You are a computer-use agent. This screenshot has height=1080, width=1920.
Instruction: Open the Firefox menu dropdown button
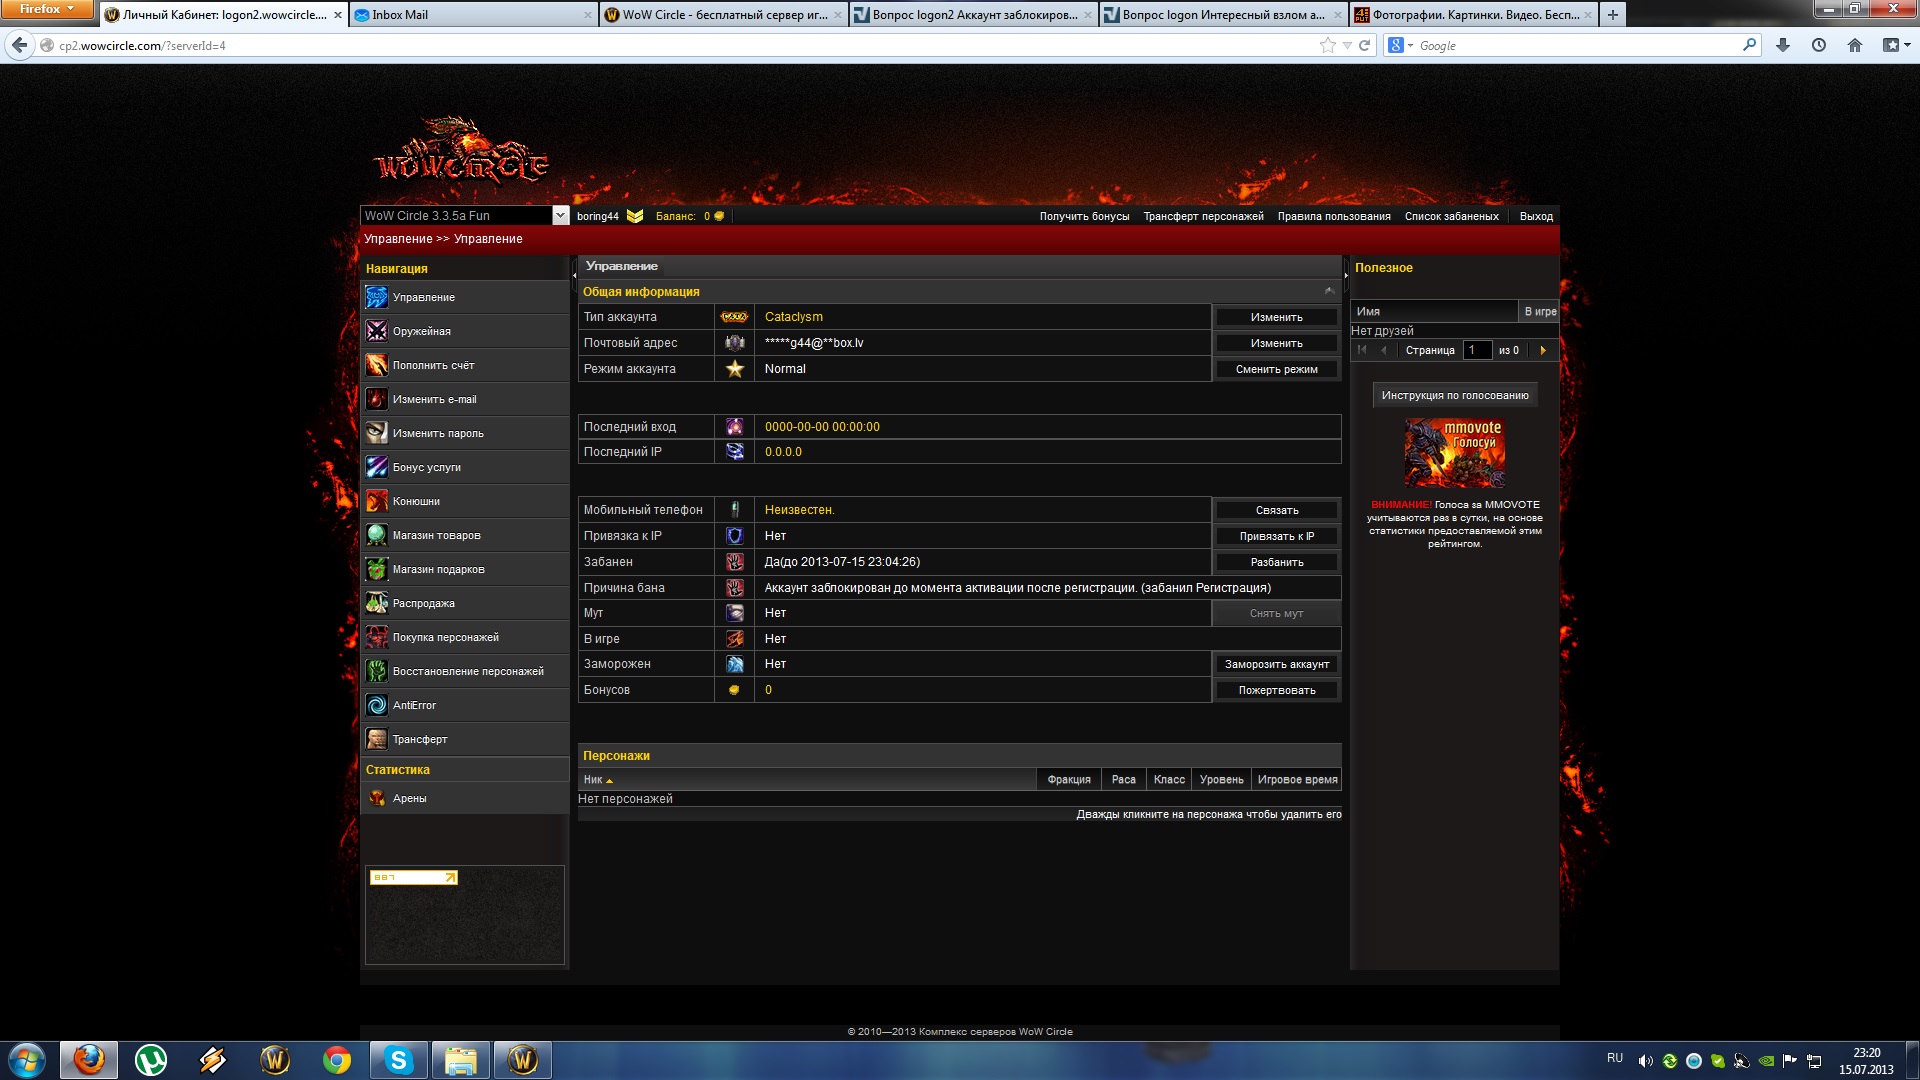[47, 9]
